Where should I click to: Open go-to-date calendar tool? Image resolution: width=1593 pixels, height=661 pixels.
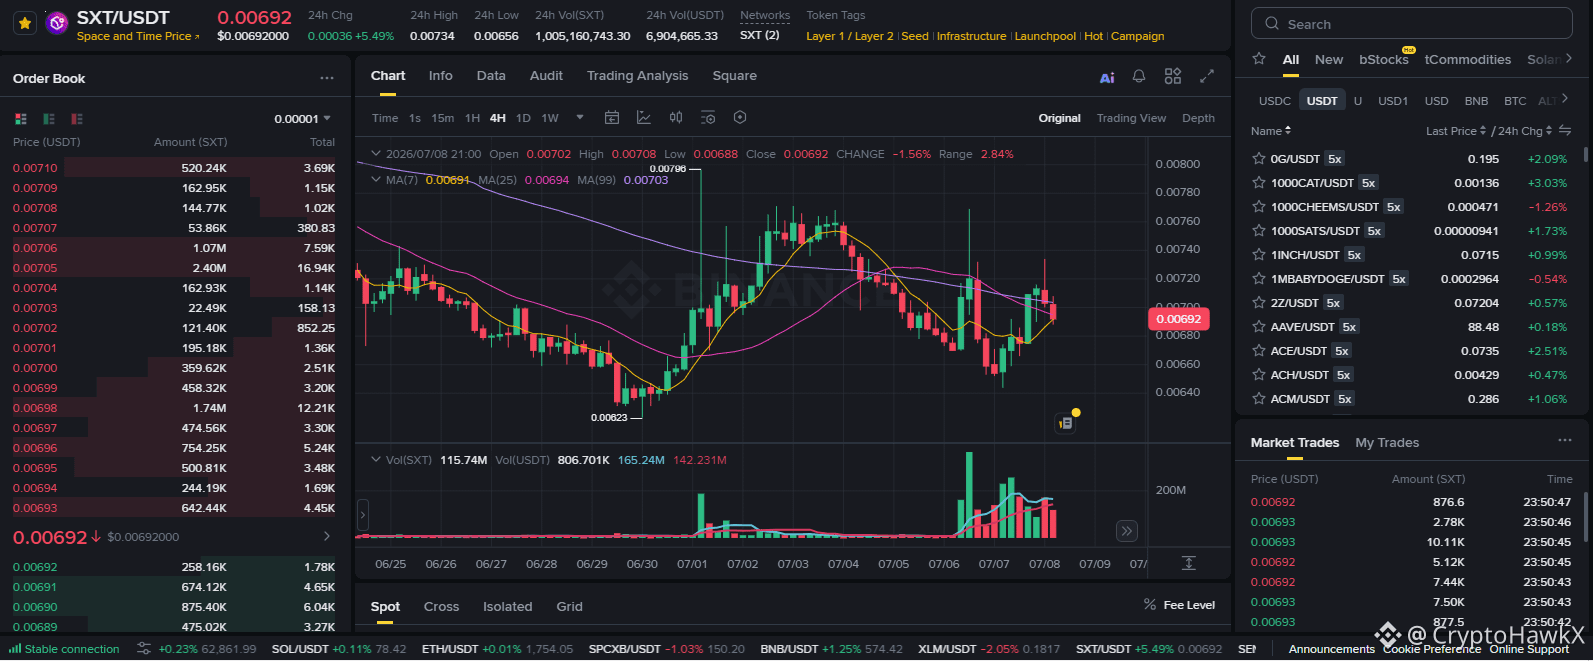pos(612,118)
